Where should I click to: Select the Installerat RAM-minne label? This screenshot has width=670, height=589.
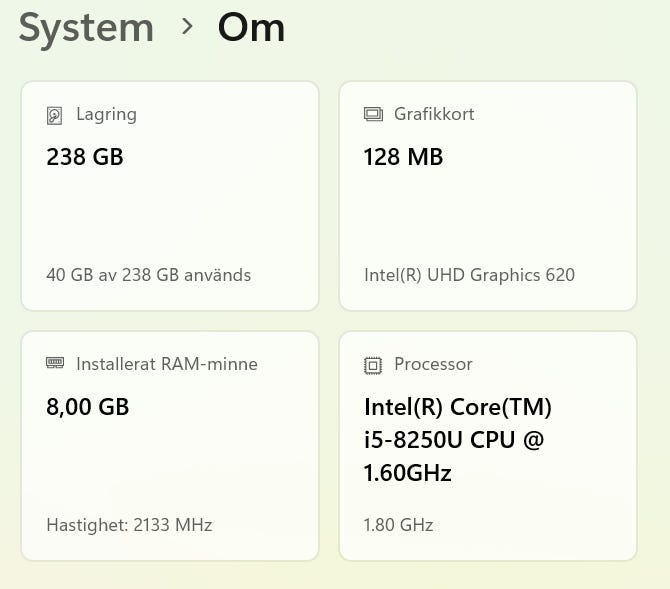[167, 364]
